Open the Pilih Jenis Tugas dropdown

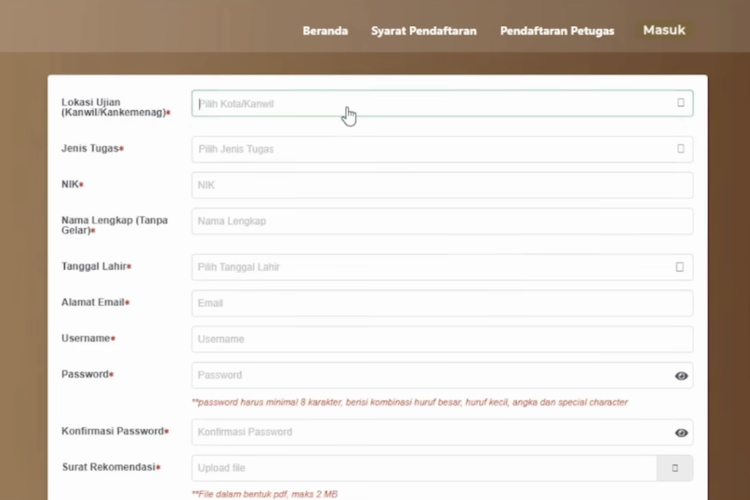pyautogui.click(x=430, y=149)
